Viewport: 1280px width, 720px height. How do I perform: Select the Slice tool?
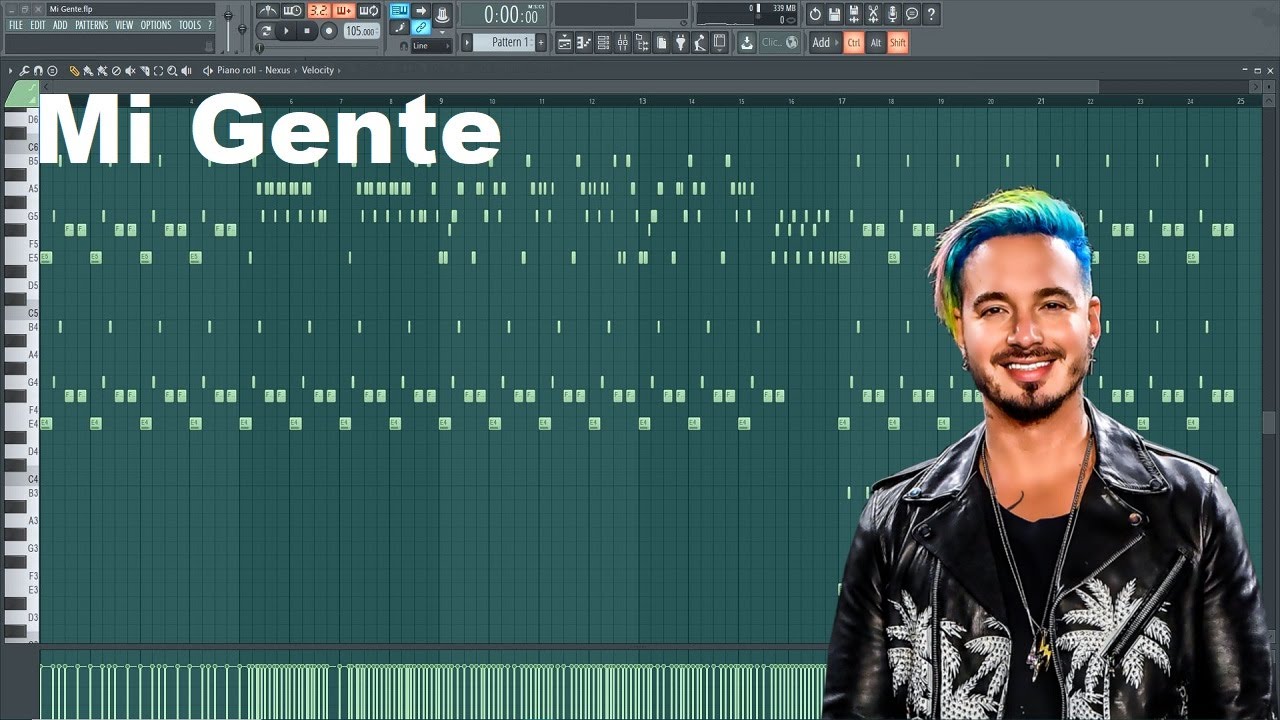[144, 70]
